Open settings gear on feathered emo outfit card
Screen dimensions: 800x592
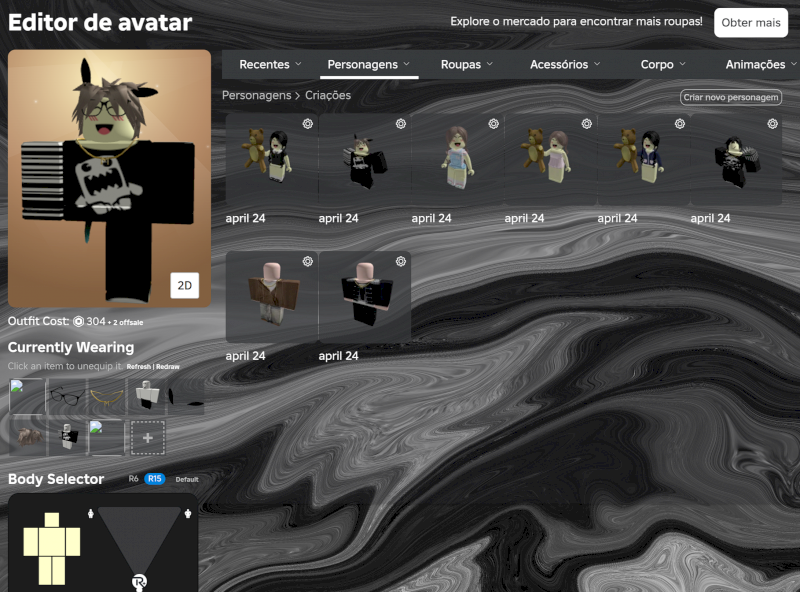click(401, 124)
